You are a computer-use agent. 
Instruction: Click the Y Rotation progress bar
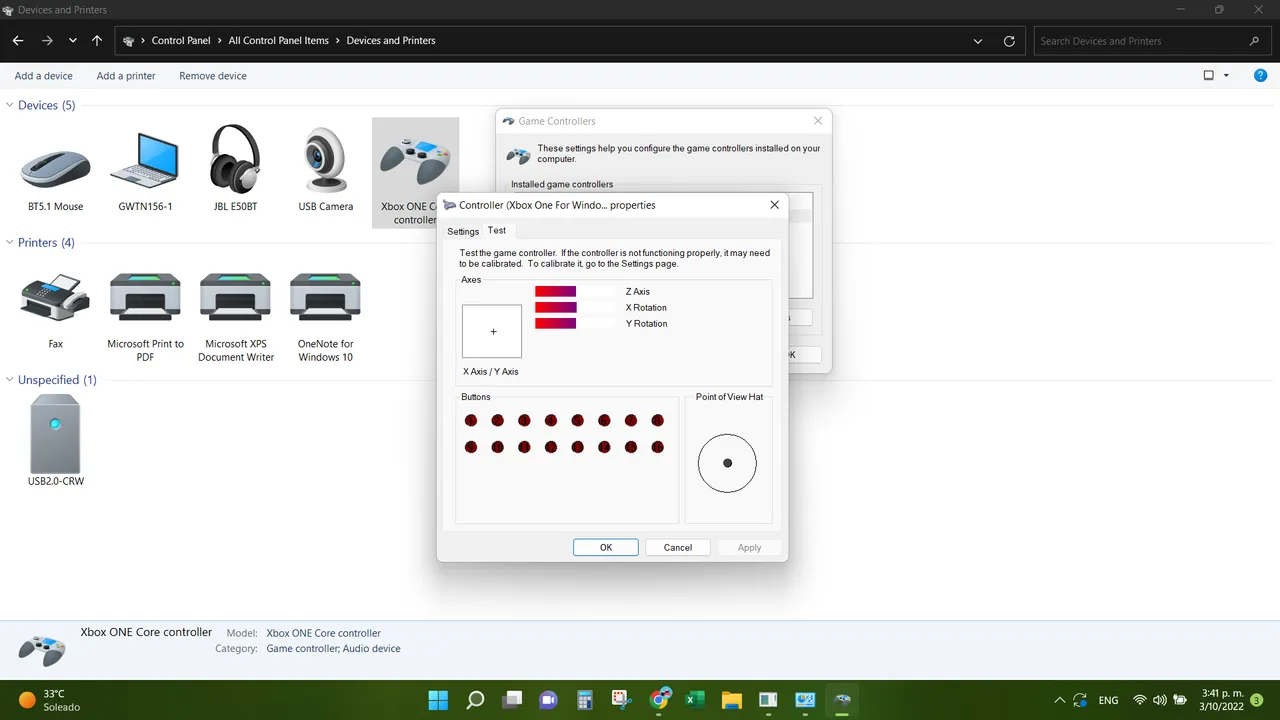[x=575, y=323]
